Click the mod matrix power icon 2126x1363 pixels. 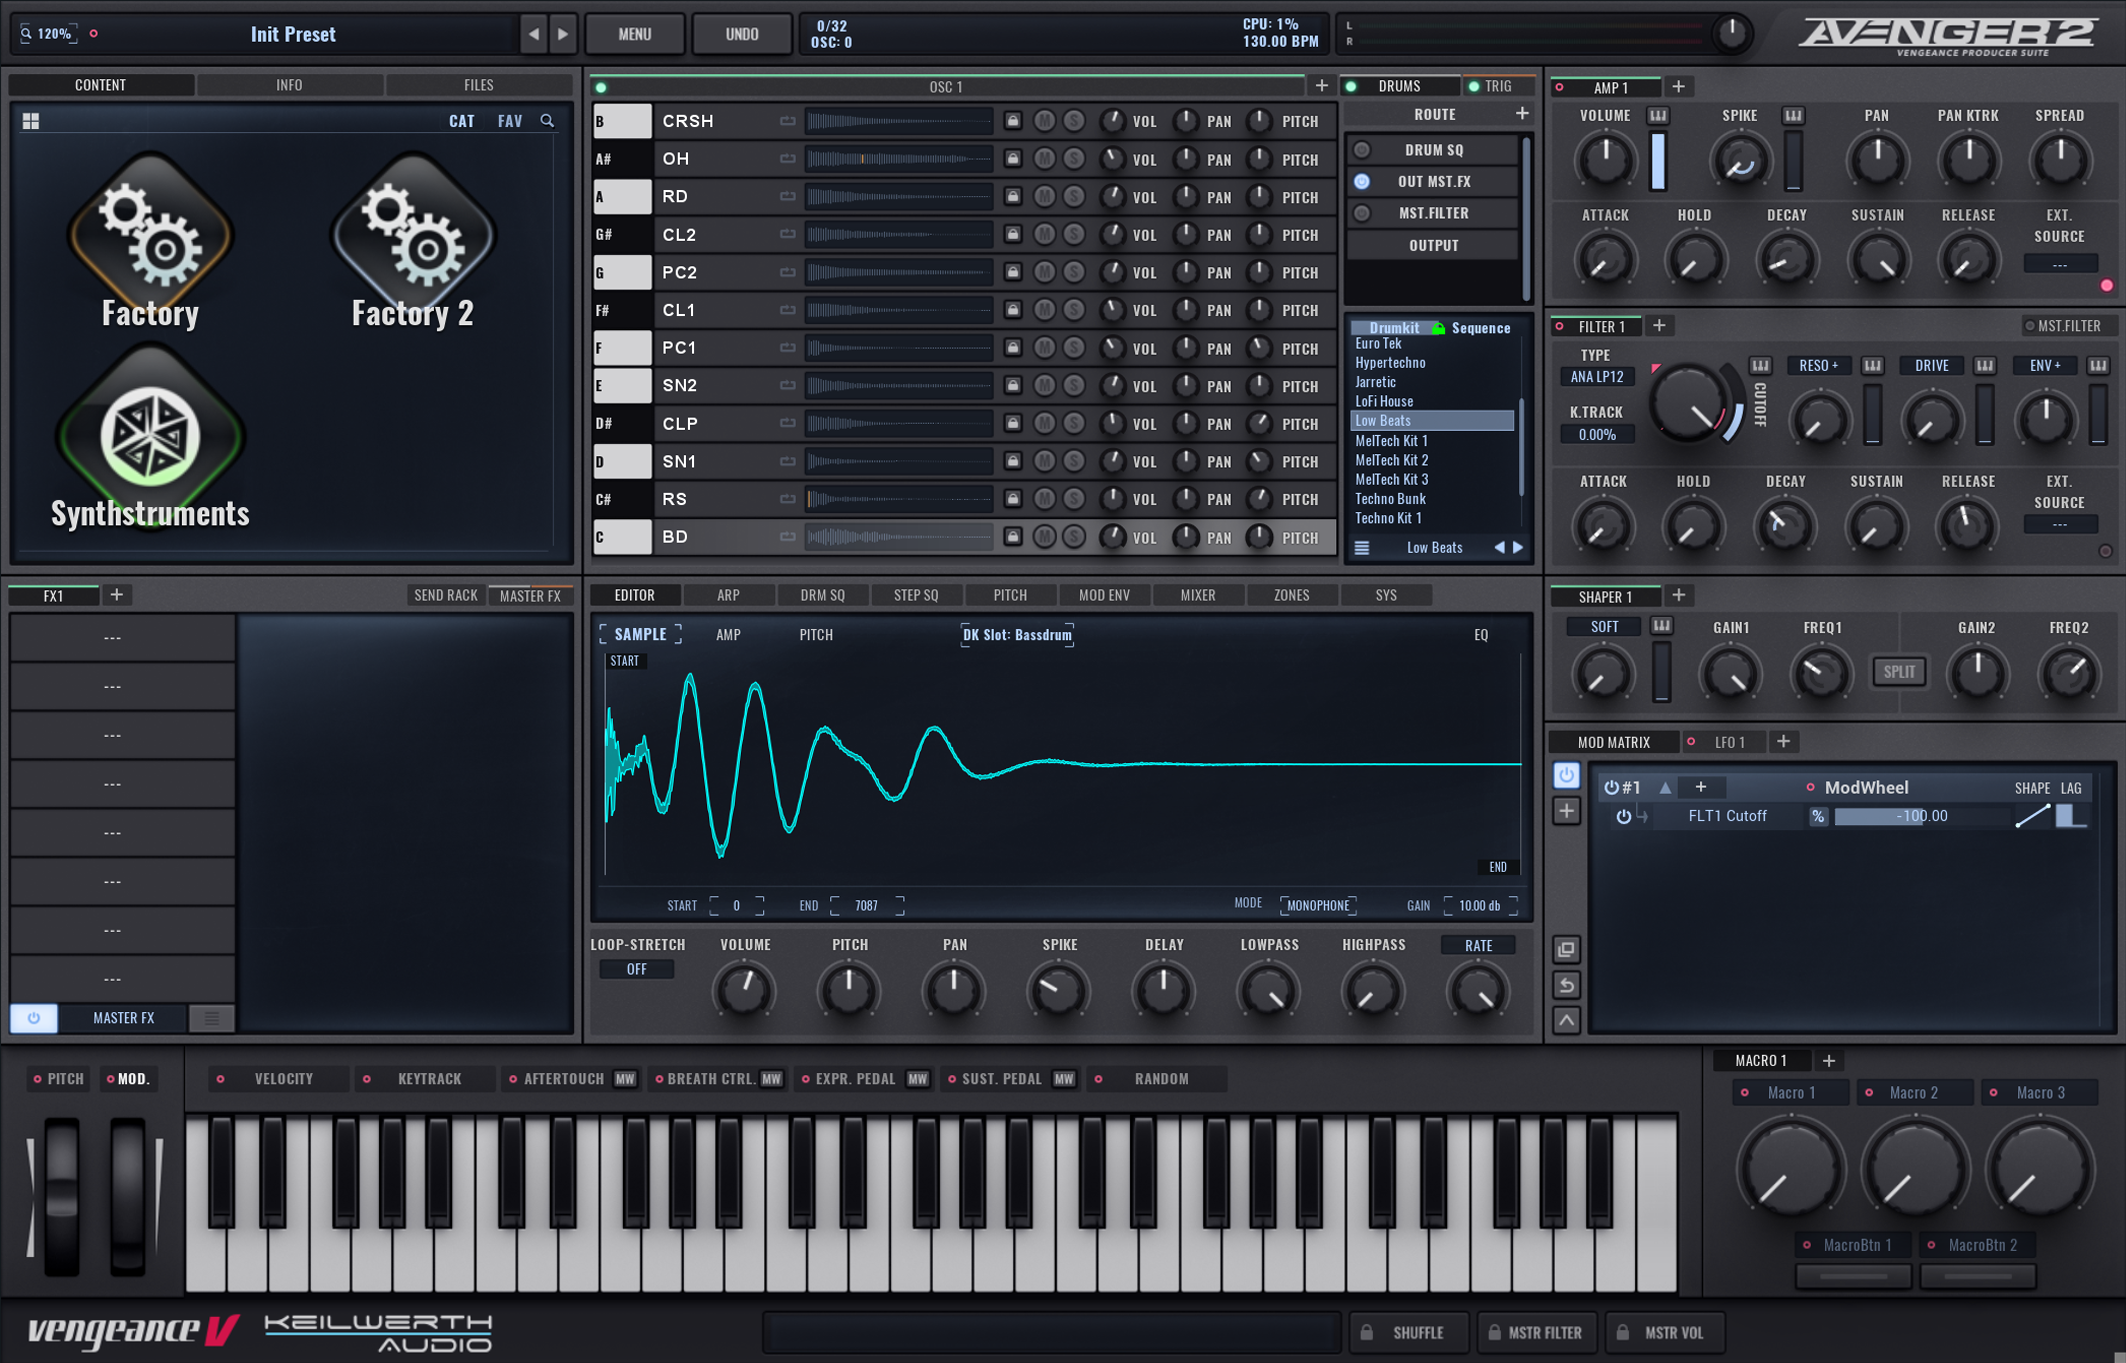1566,774
